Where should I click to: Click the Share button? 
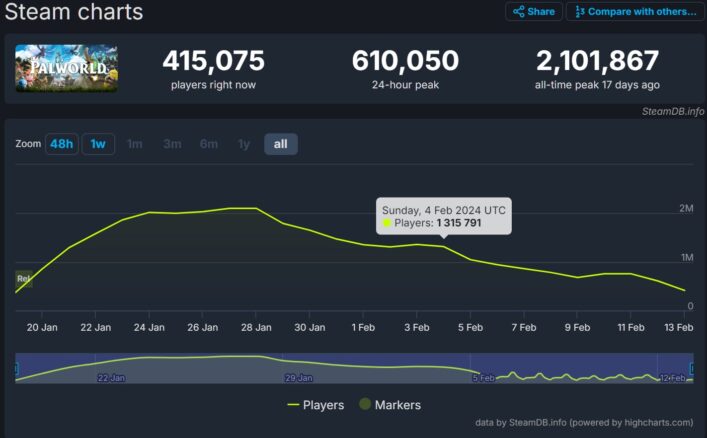(x=534, y=12)
